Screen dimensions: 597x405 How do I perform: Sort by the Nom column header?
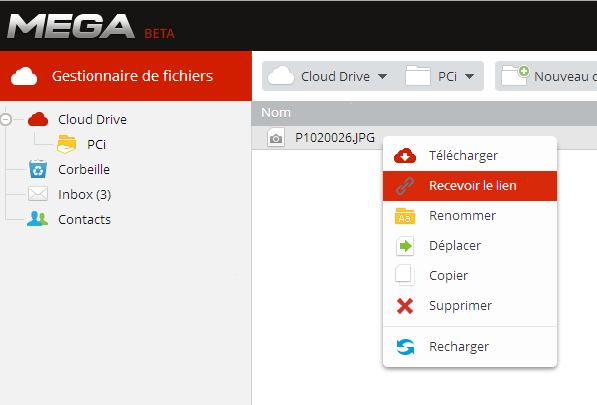(x=276, y=113)
